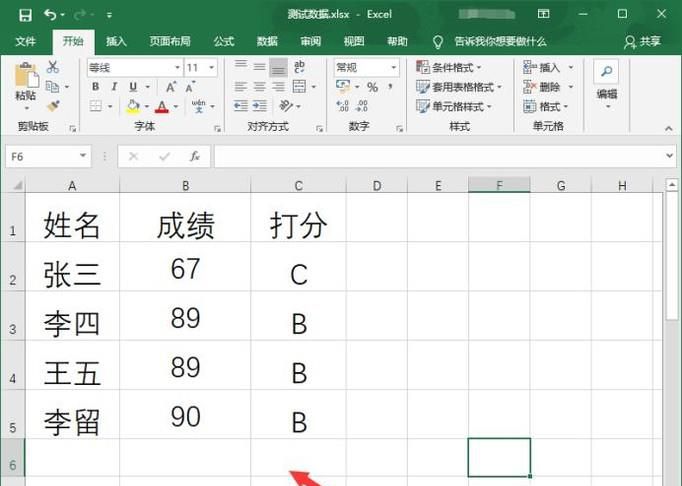Click Select All triangle corner
This screenshot has height=486, width=682.
[x=17, y=185]
